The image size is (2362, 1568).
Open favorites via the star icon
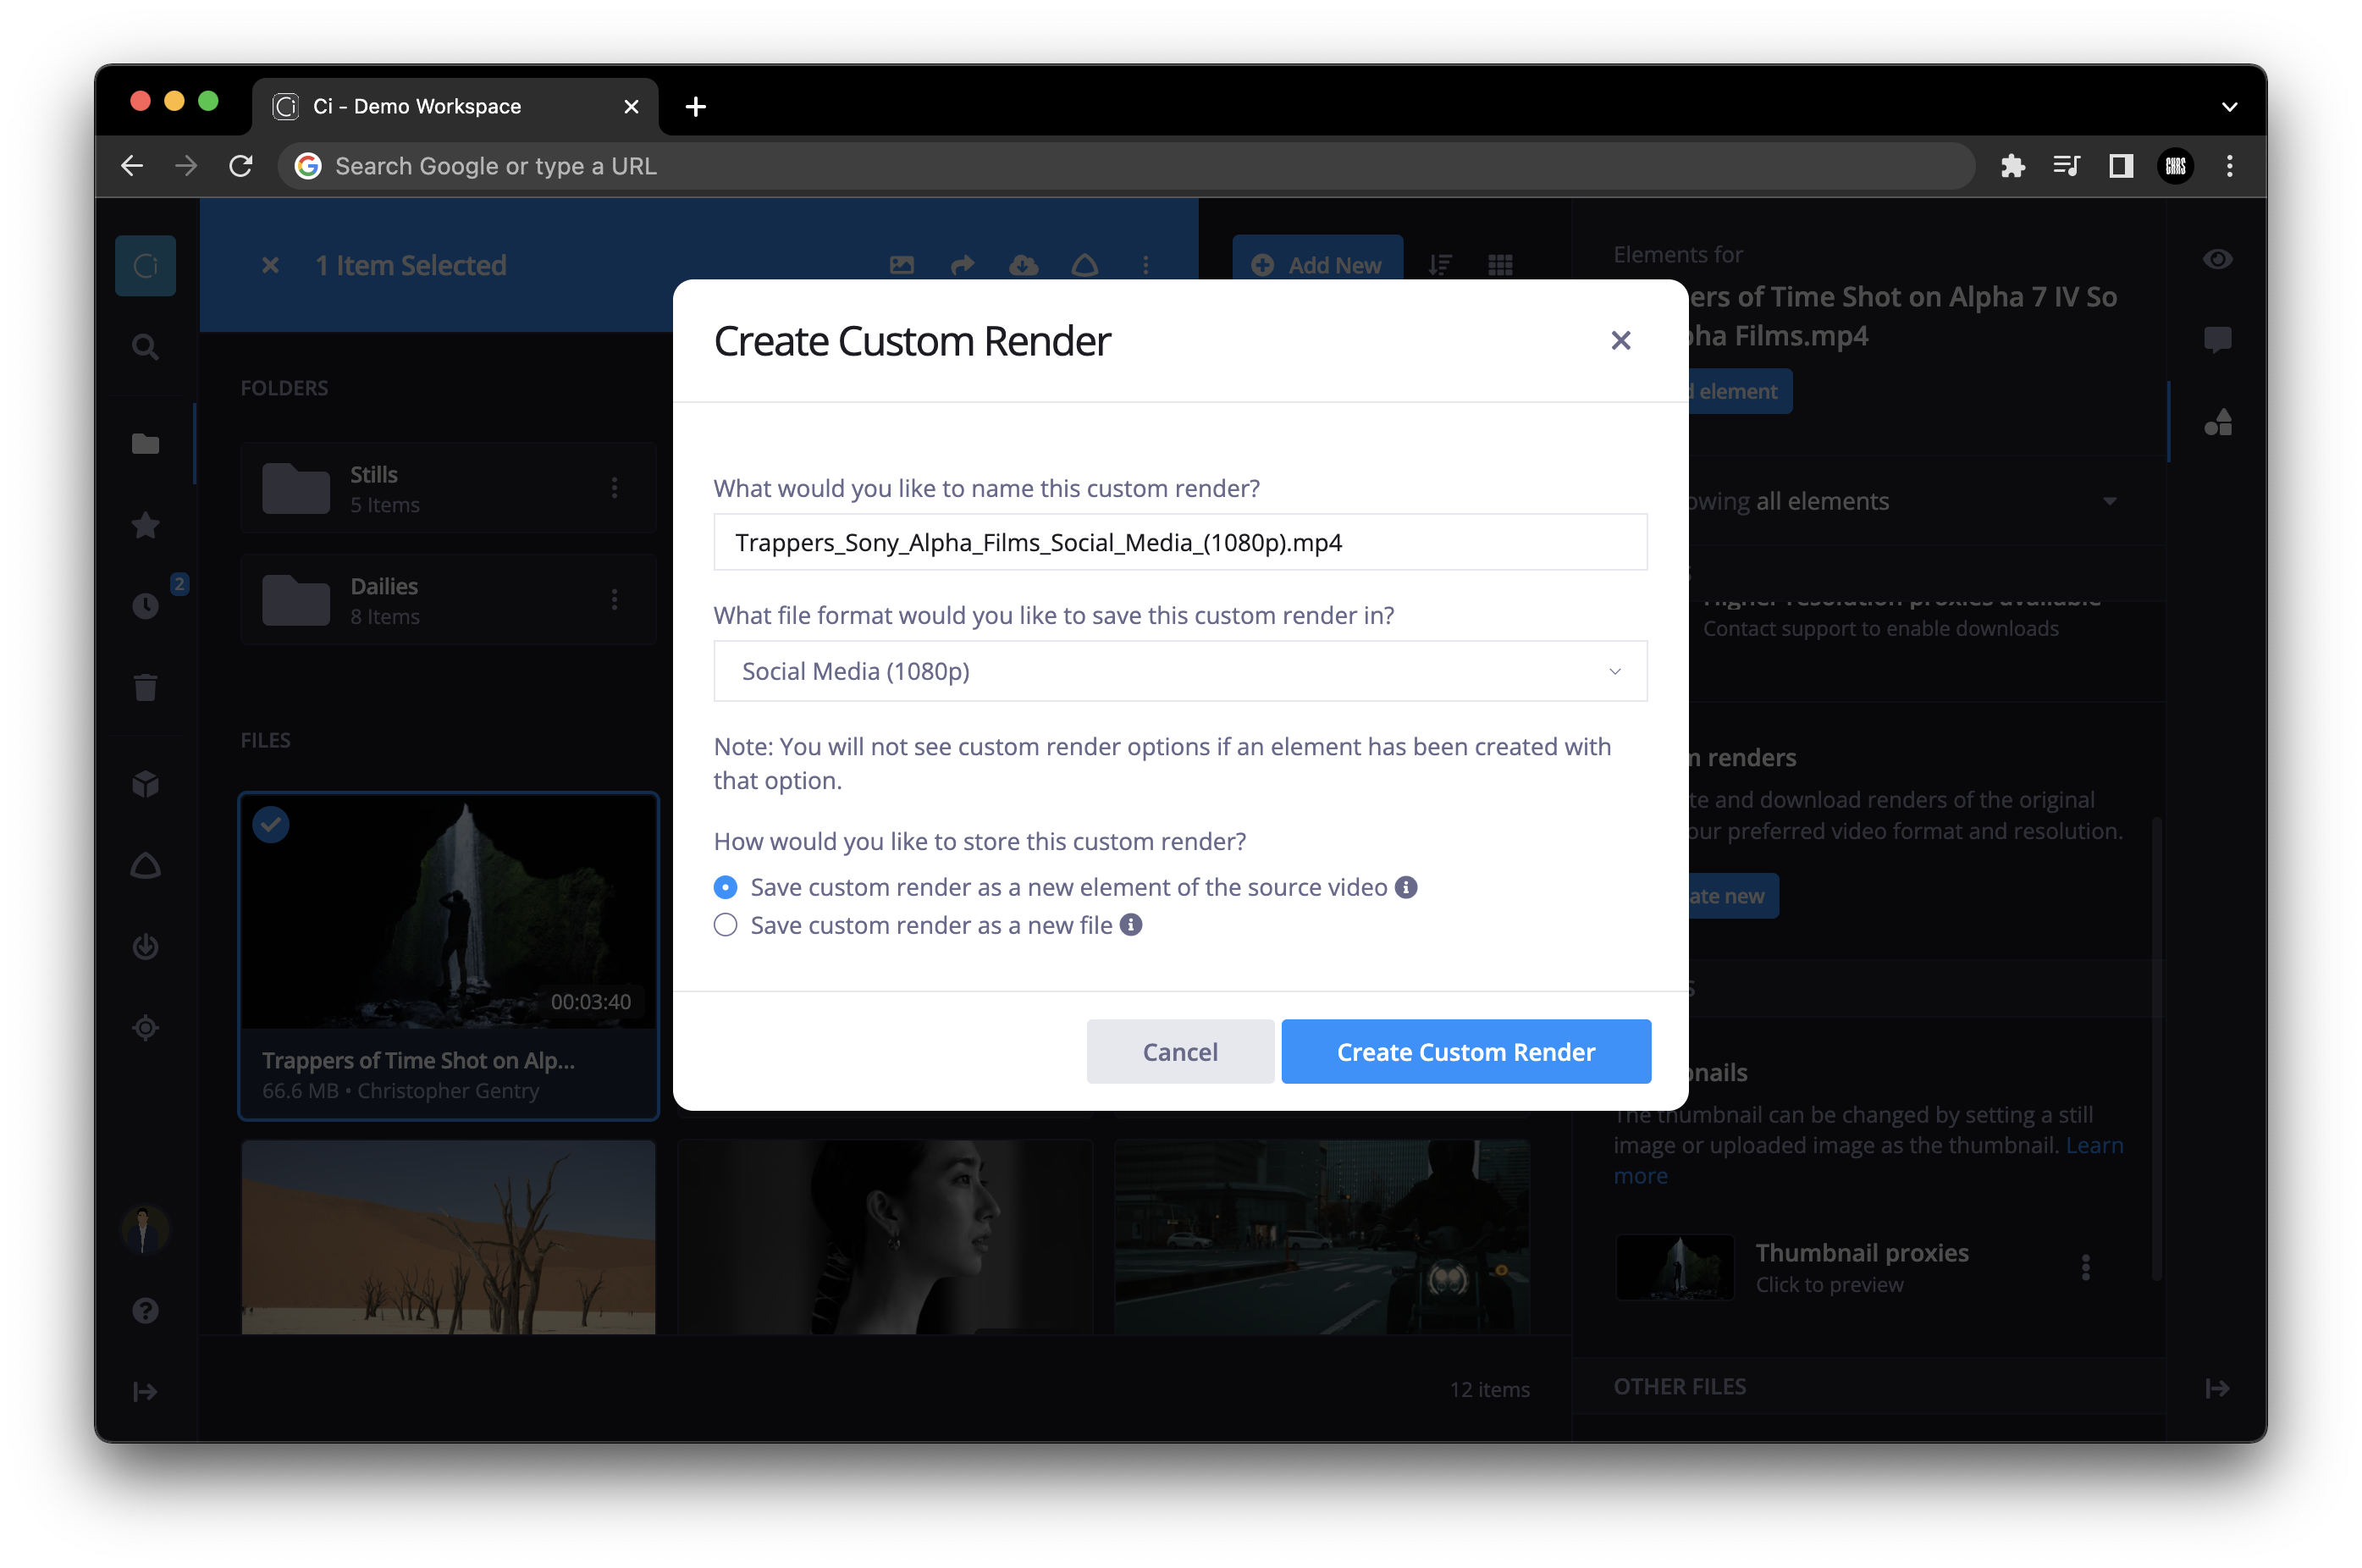pyautogui.click(x=145, y=525)
